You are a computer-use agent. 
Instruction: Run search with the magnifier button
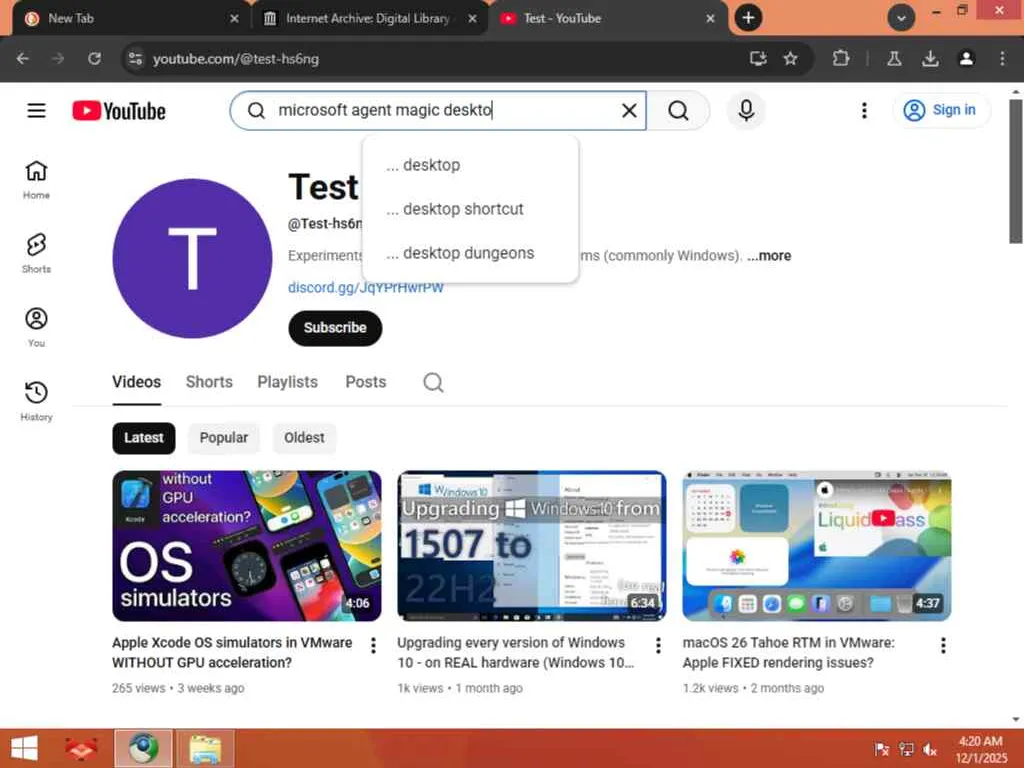[678, 110]
